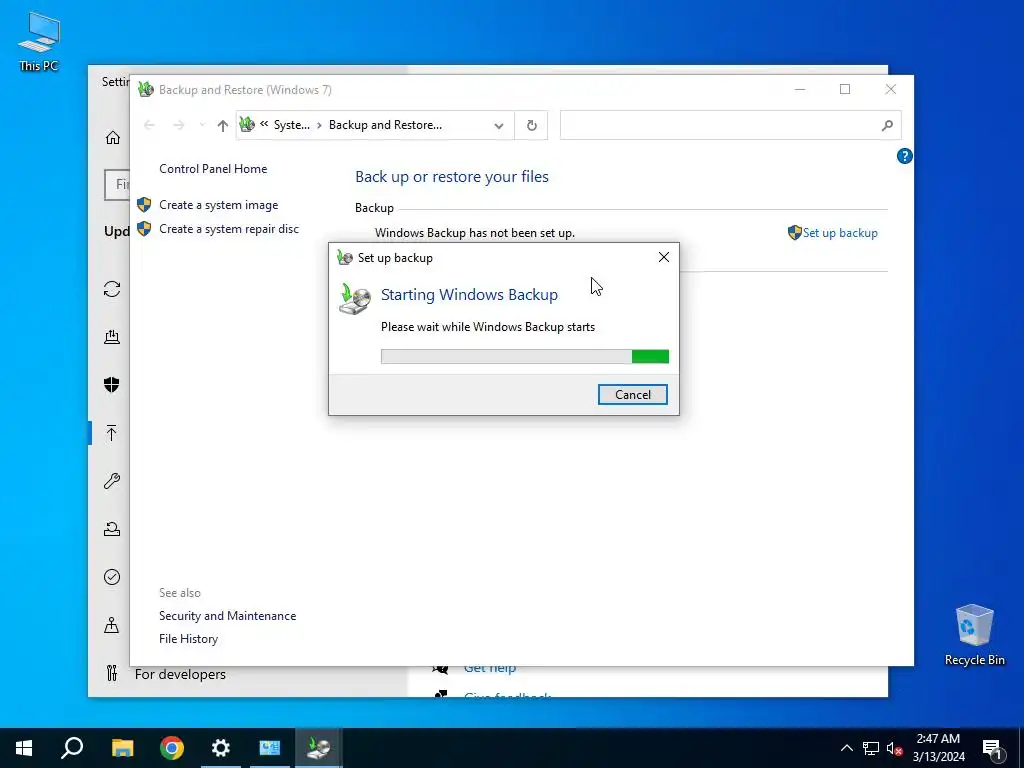The height and width of the screenshot is (768, 1024).
Task: Open Windows Update sync icon in Settings
Action: [x=112, y=289]
